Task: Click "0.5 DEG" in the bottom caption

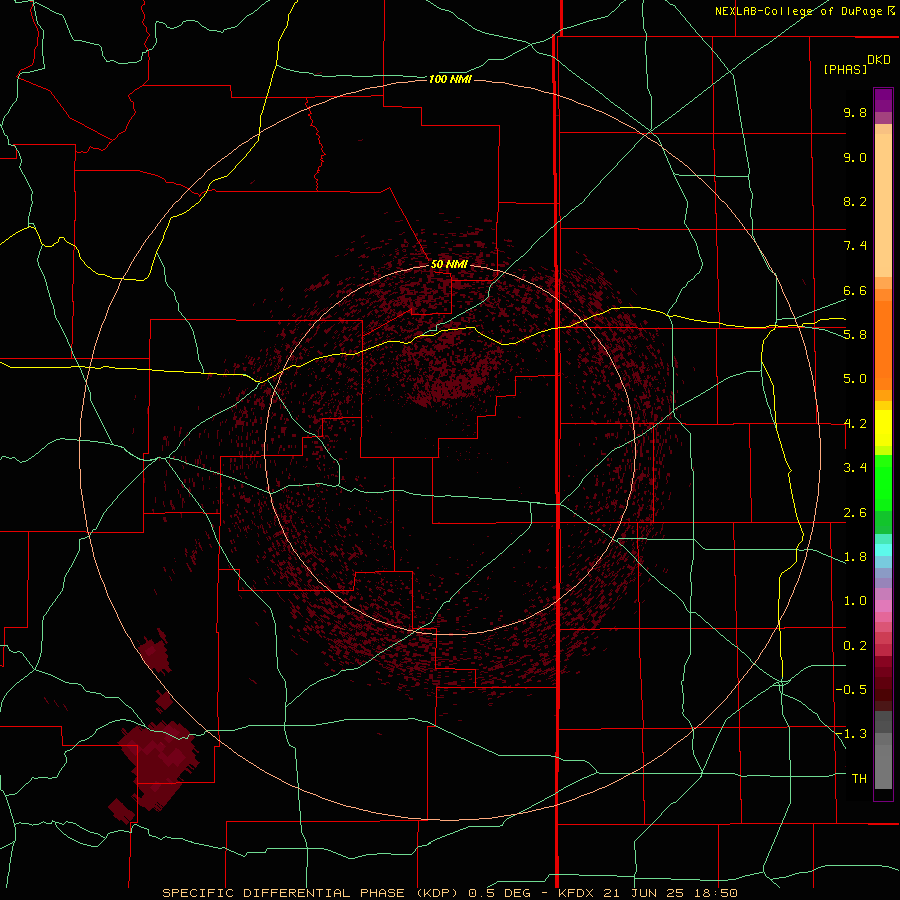Action: (499, 893)
